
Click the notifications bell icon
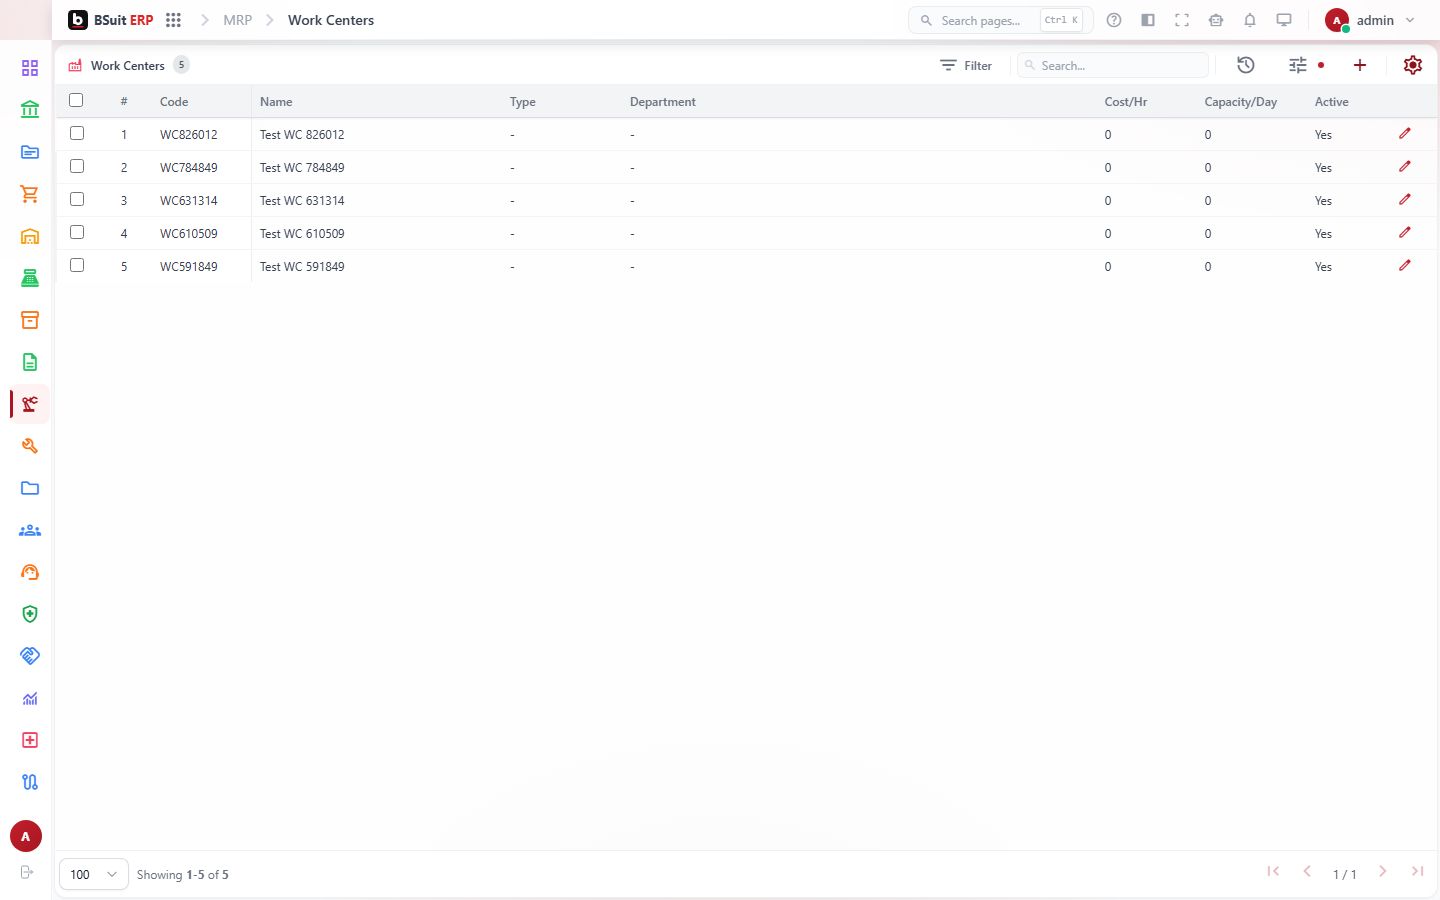1250,20
